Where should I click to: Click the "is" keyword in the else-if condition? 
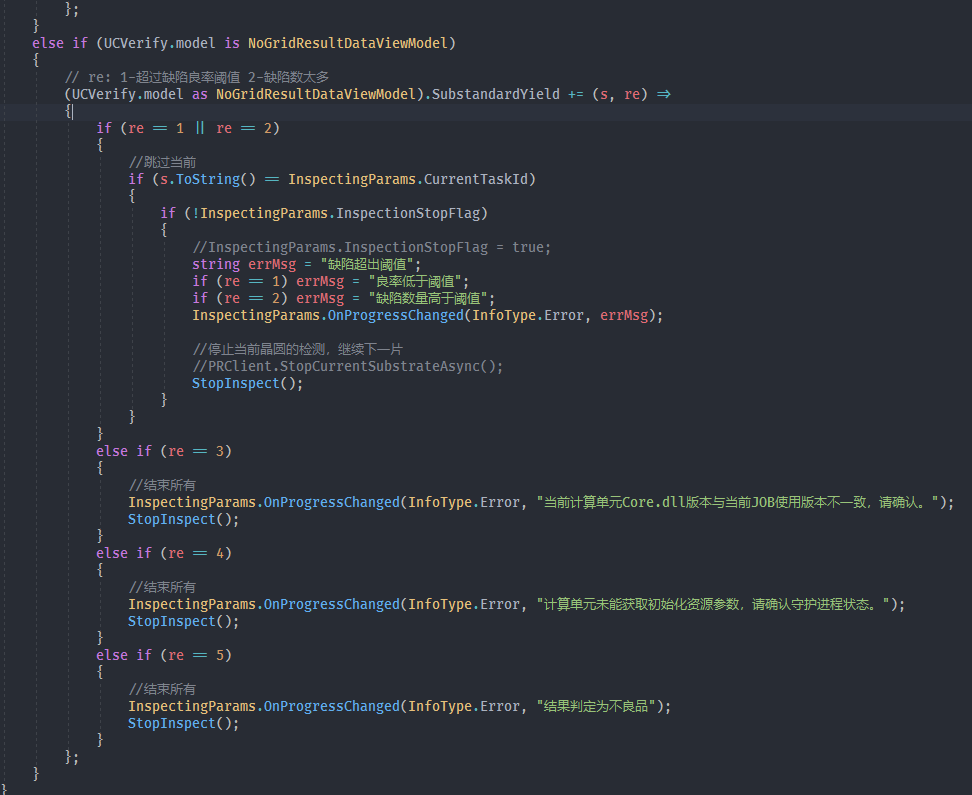tap(232, 43)
